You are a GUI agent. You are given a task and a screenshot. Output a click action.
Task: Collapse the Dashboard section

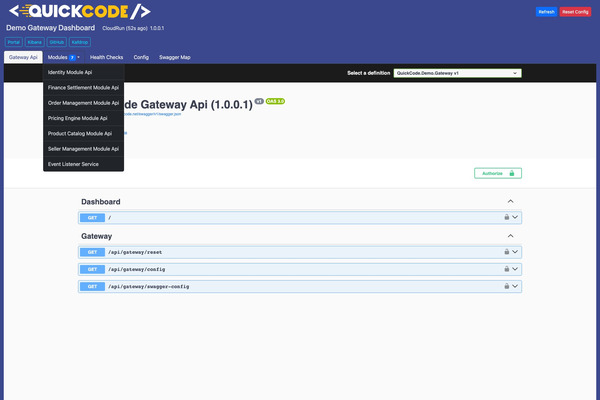(510, 201)
